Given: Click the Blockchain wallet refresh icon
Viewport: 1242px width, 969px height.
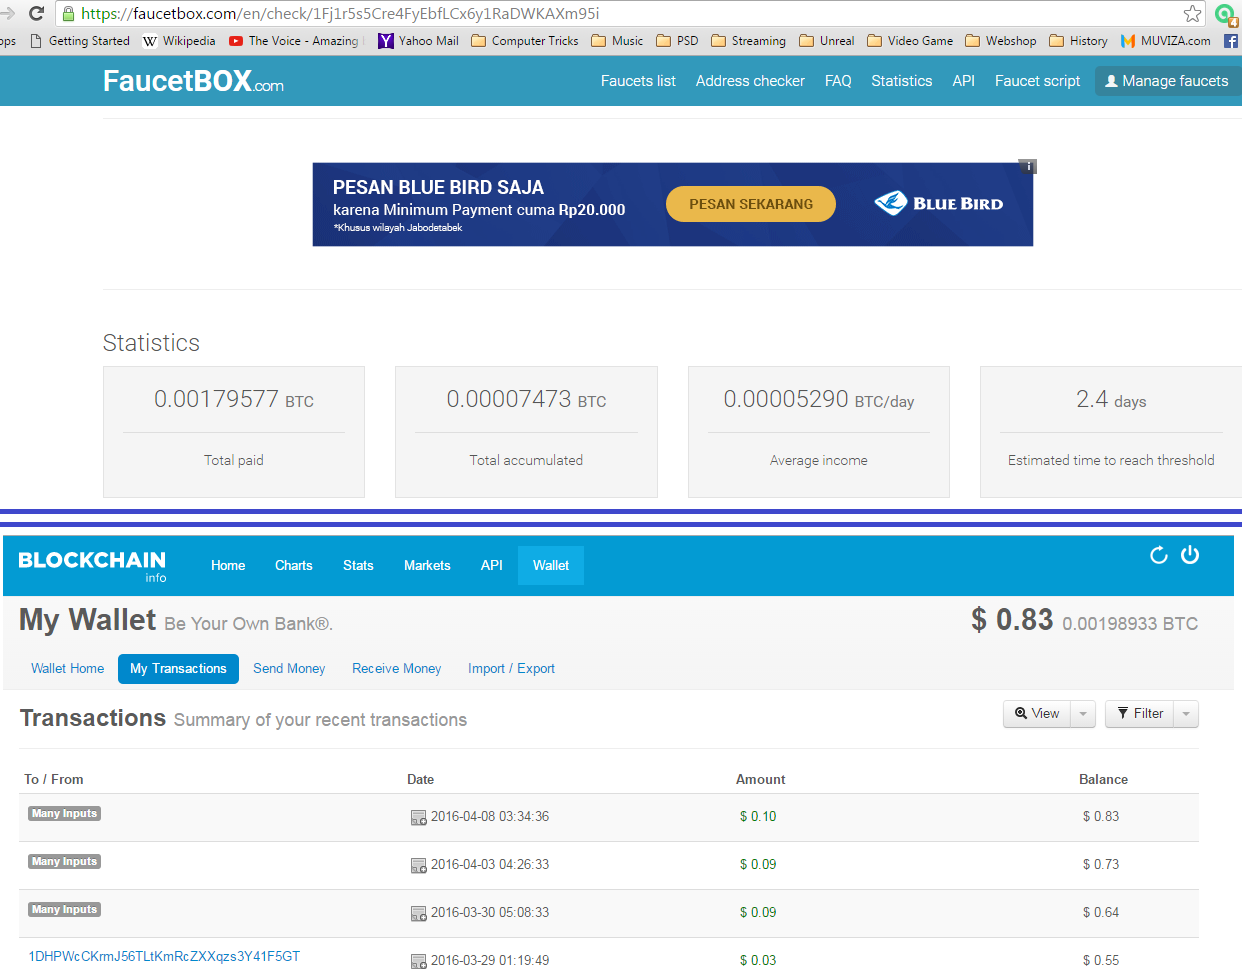Looking at the screenshot, I should (x=1159, y=555).
